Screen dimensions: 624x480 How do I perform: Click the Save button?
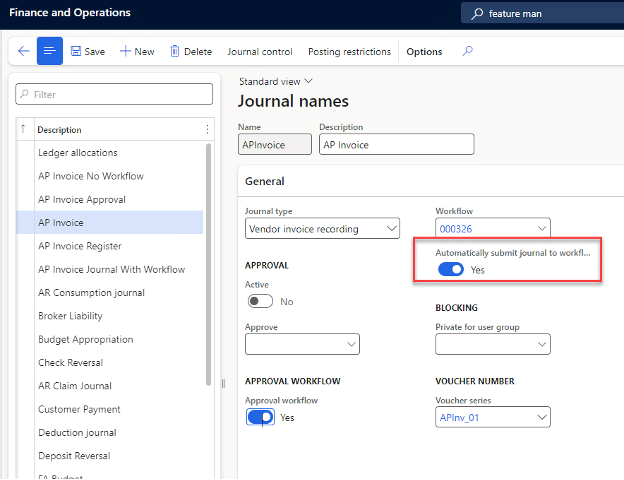[88, 51]
